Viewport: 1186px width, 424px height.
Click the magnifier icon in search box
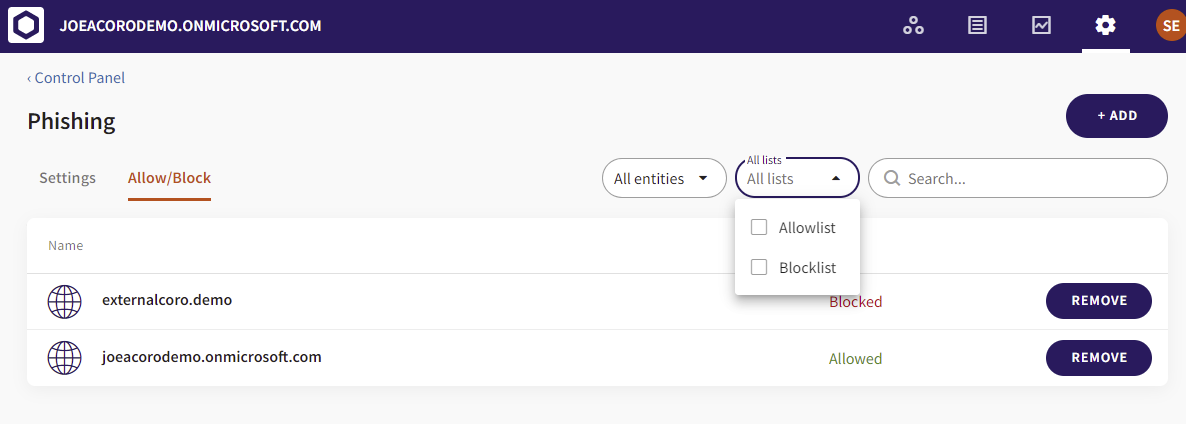pos(892,178)
